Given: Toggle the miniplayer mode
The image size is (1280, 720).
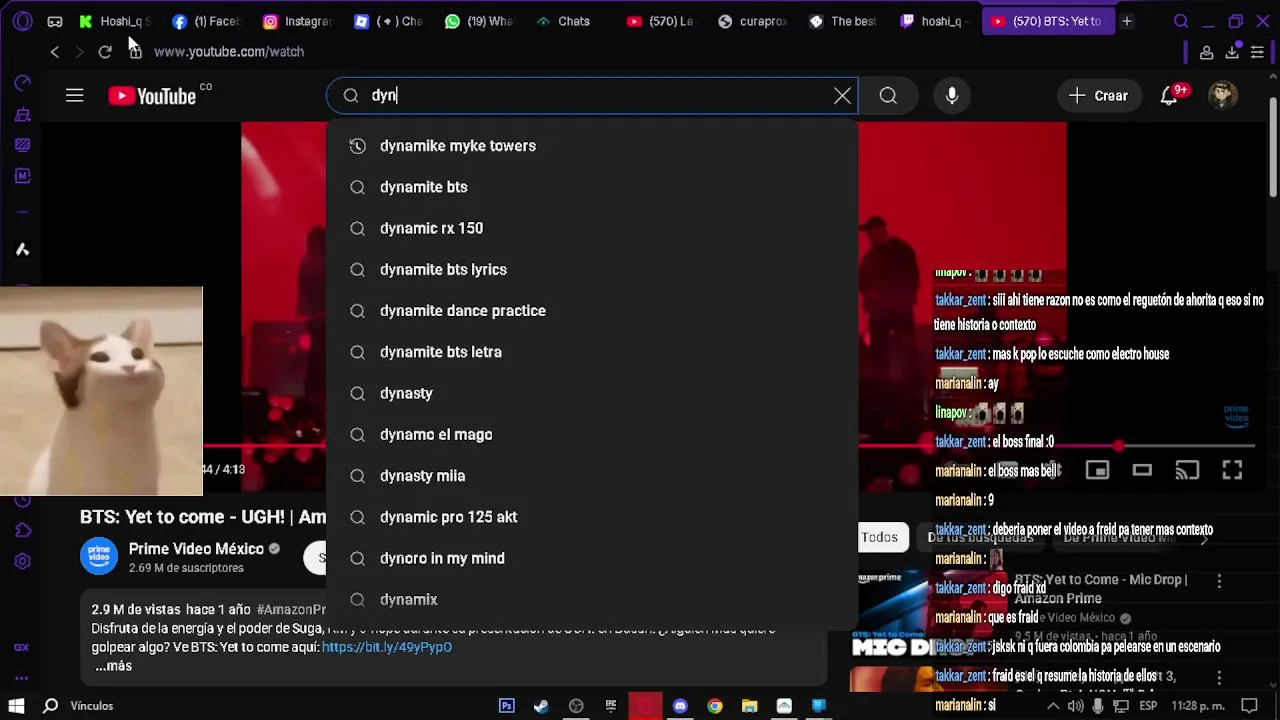Looking at the screenshot, I should click(x=1097, y=470).
